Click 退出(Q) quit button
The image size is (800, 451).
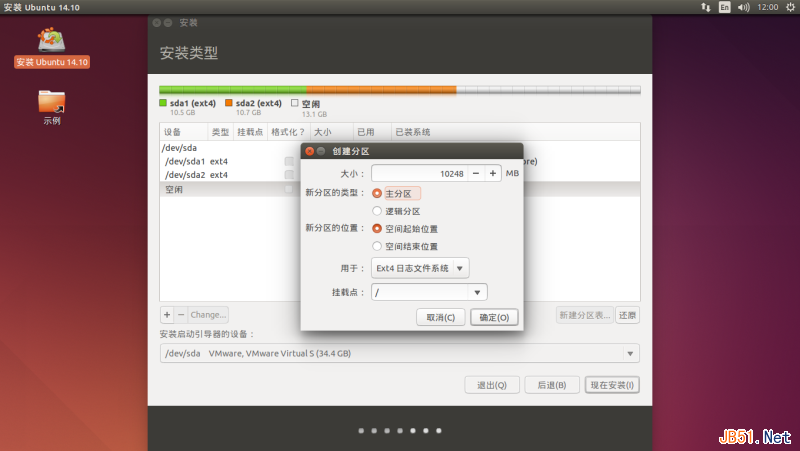pyautogui.click(x=492, y=385)
